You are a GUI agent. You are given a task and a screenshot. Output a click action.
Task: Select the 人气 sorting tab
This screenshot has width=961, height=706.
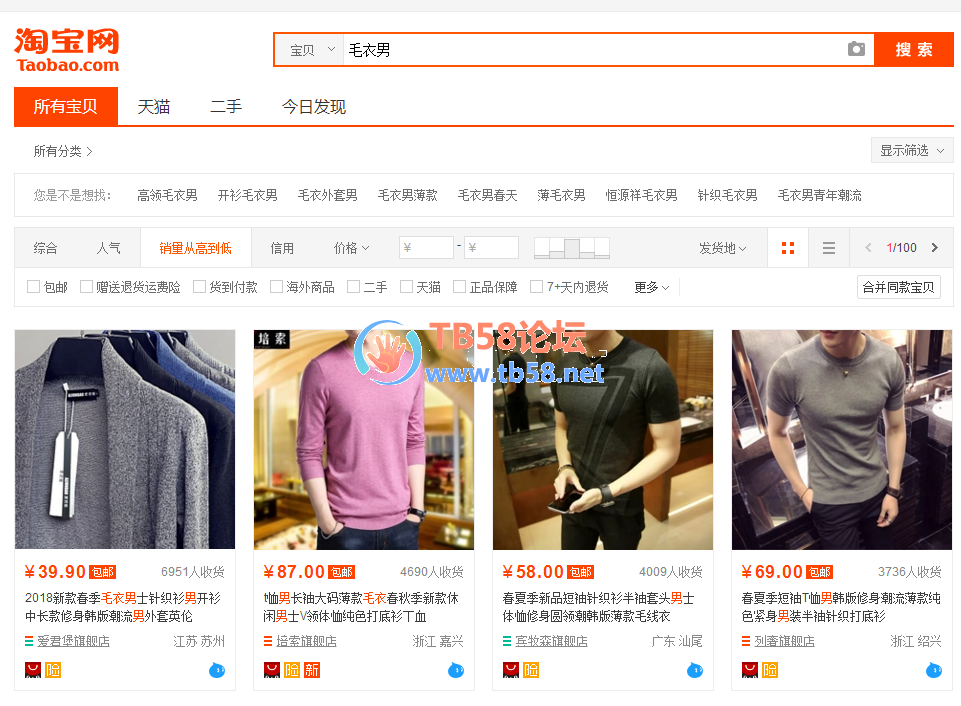pyautogui.click(x=108, y=248)
